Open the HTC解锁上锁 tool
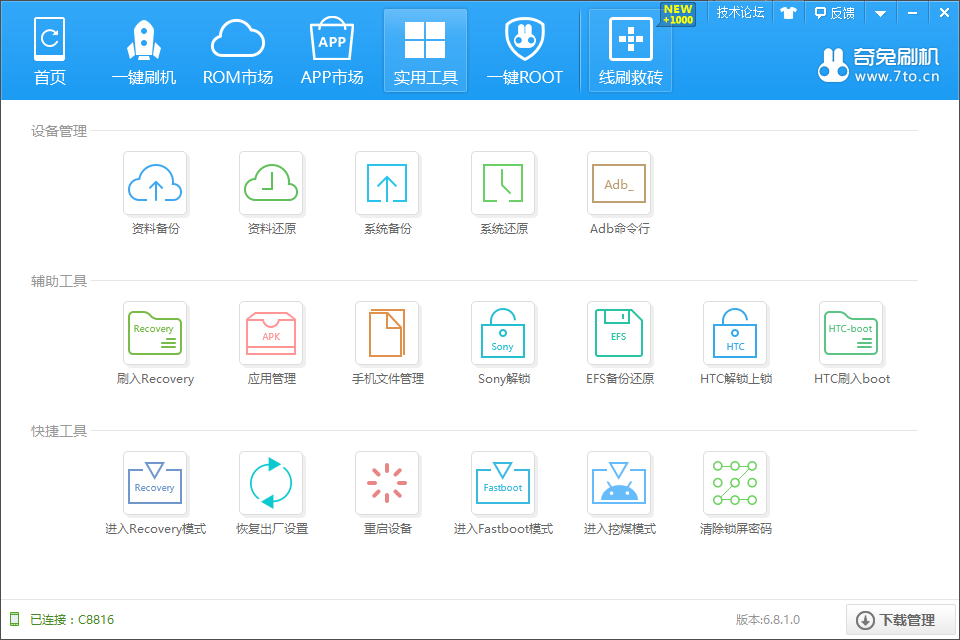This screenshot has width=960, height=640. (735, 333)
